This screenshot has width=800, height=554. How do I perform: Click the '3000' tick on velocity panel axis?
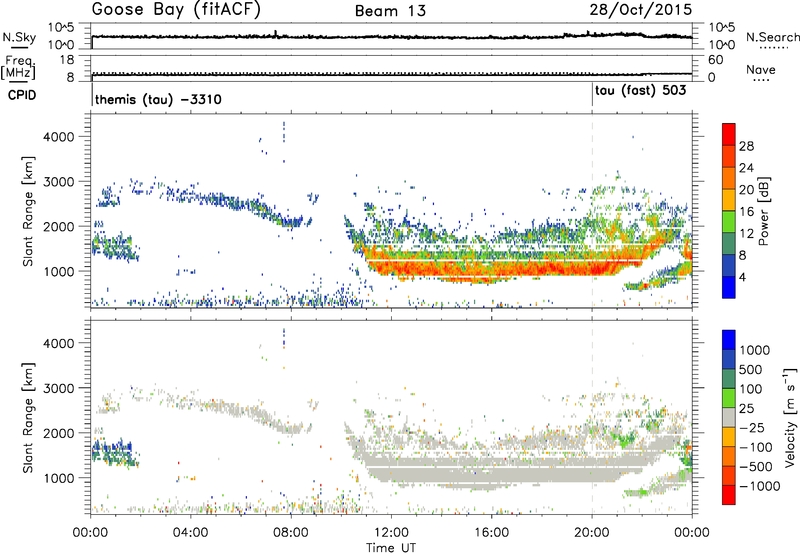[59, 388]
